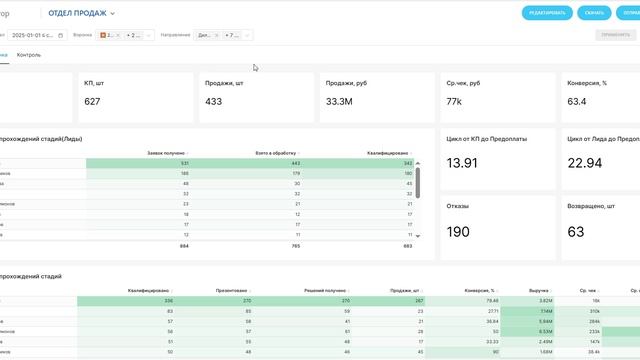The image size is (640, 360).
Task: Sort by Взято в обработку column header
Action: click(x=278, y=153)
